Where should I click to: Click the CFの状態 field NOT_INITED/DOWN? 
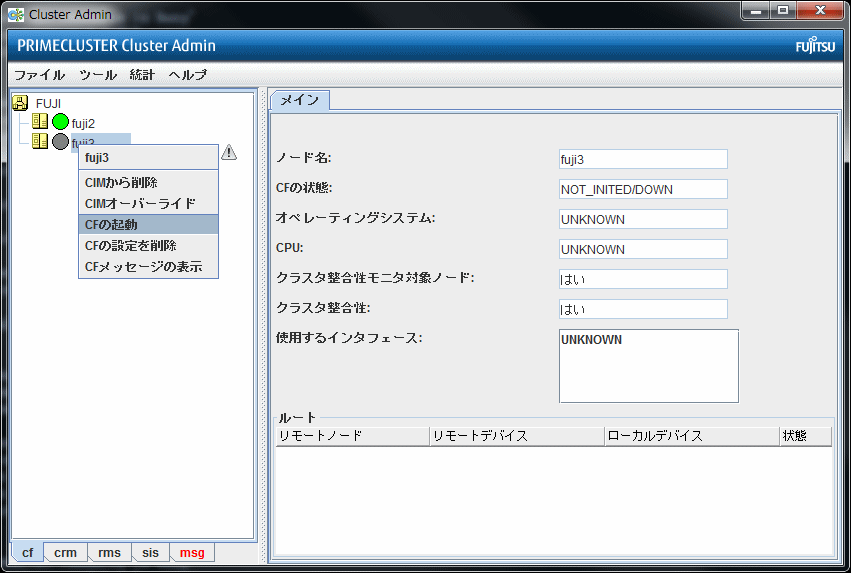tap(643, 189)
